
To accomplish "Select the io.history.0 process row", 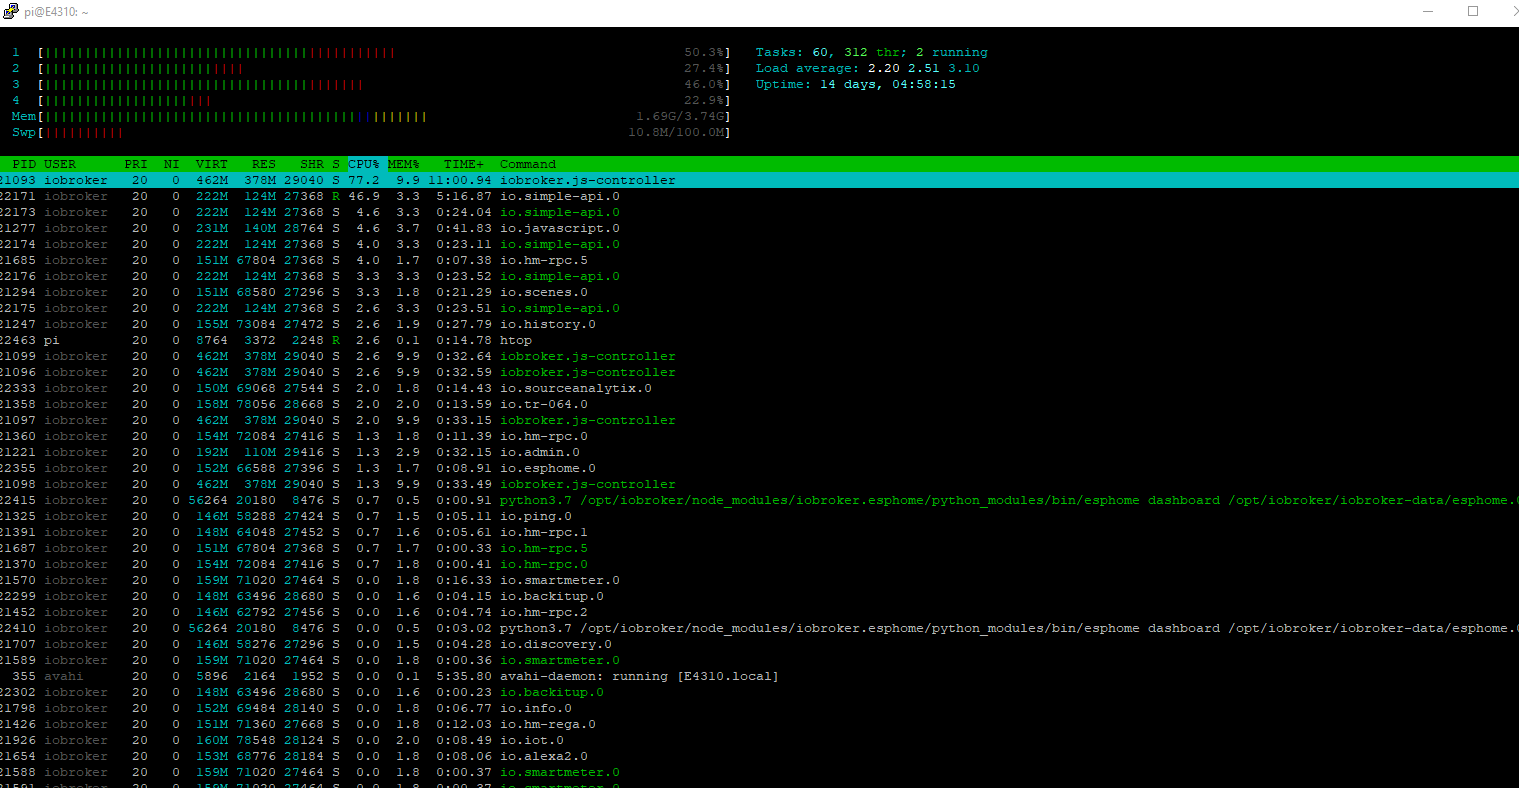I will click(759, 324).
